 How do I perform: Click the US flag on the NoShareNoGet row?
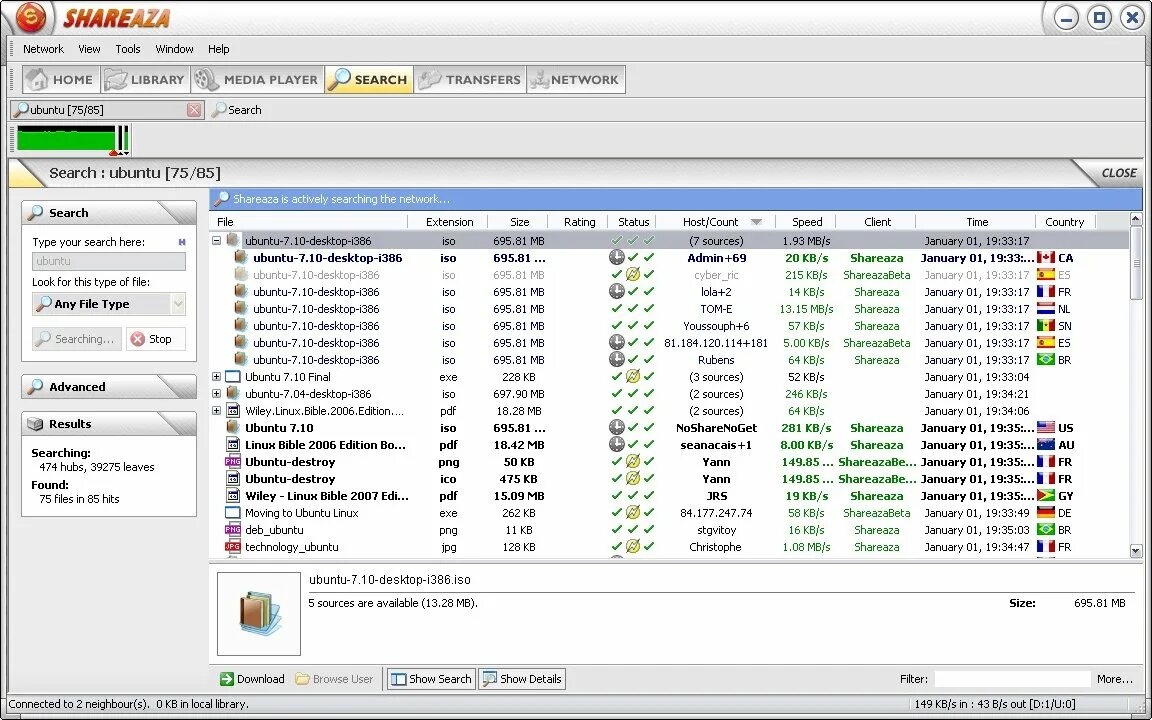1045,428
